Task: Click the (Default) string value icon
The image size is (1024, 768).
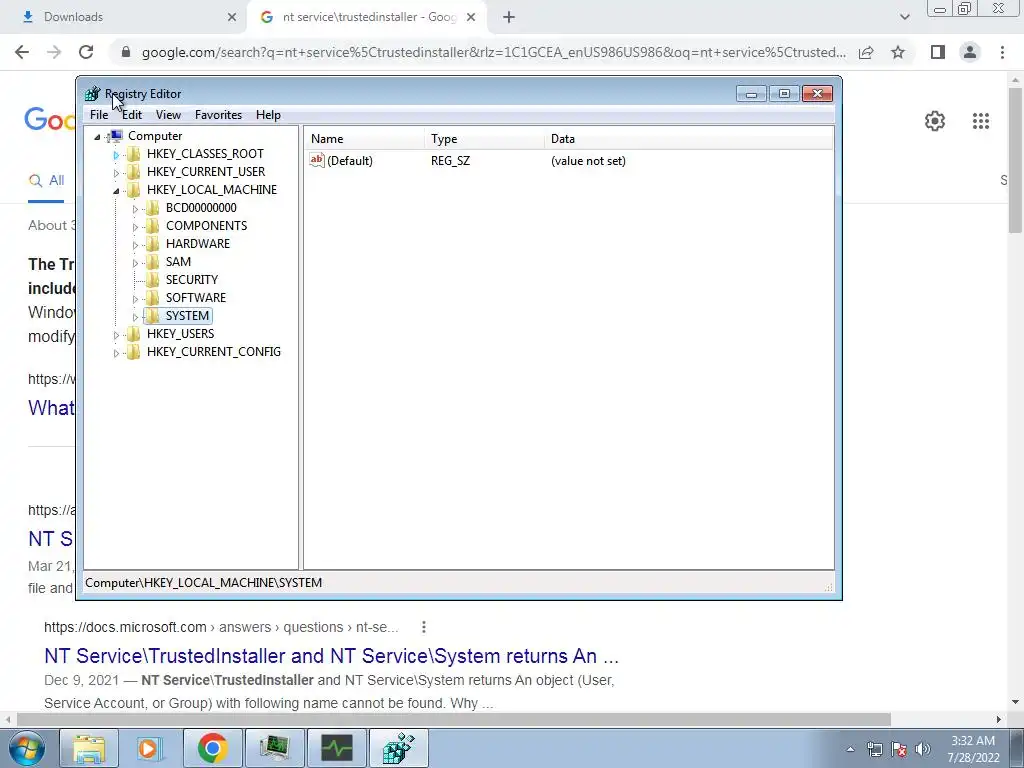Action: tap(317, 160)
